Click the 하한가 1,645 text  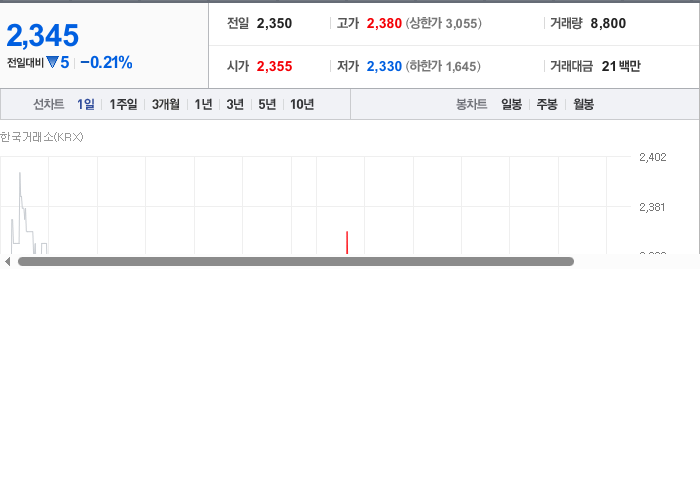click(x=443, y=66)
